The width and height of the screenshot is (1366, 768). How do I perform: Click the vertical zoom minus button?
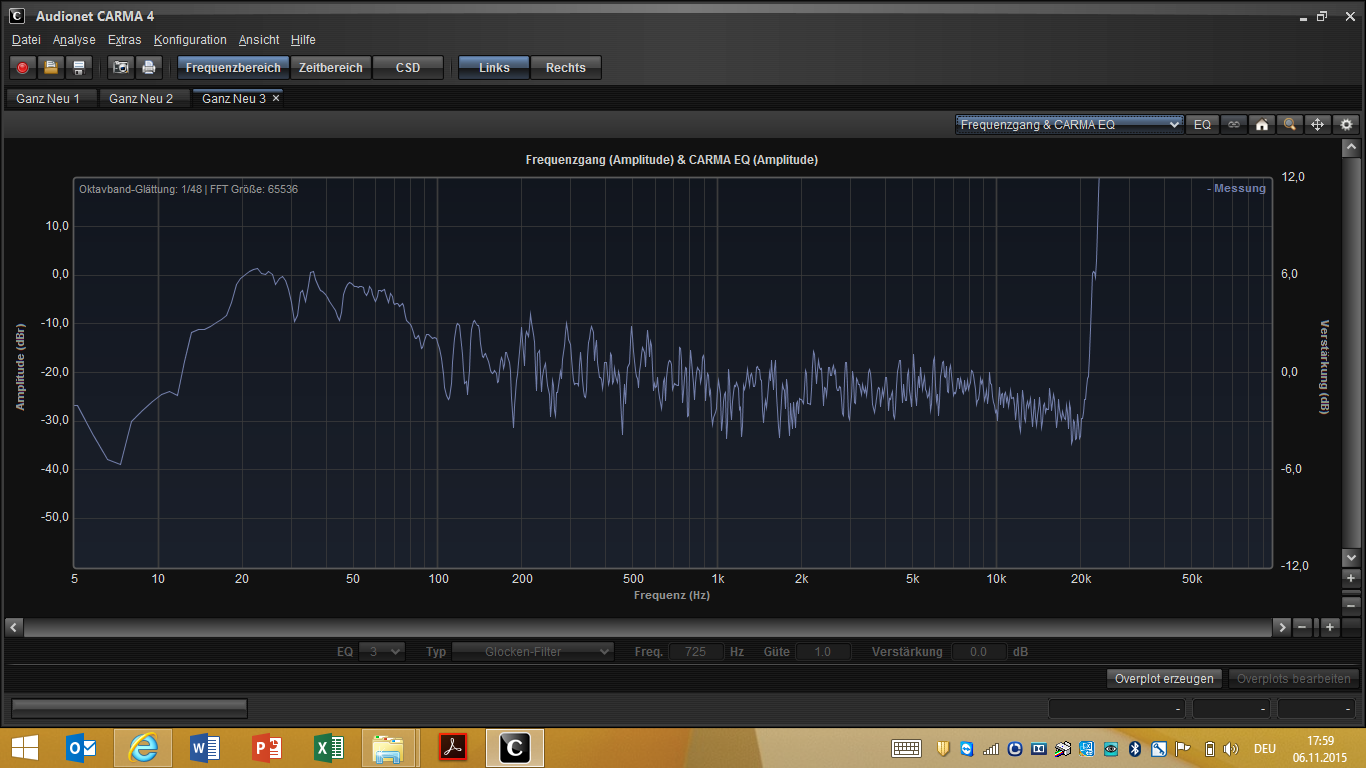coord(1351,605)
